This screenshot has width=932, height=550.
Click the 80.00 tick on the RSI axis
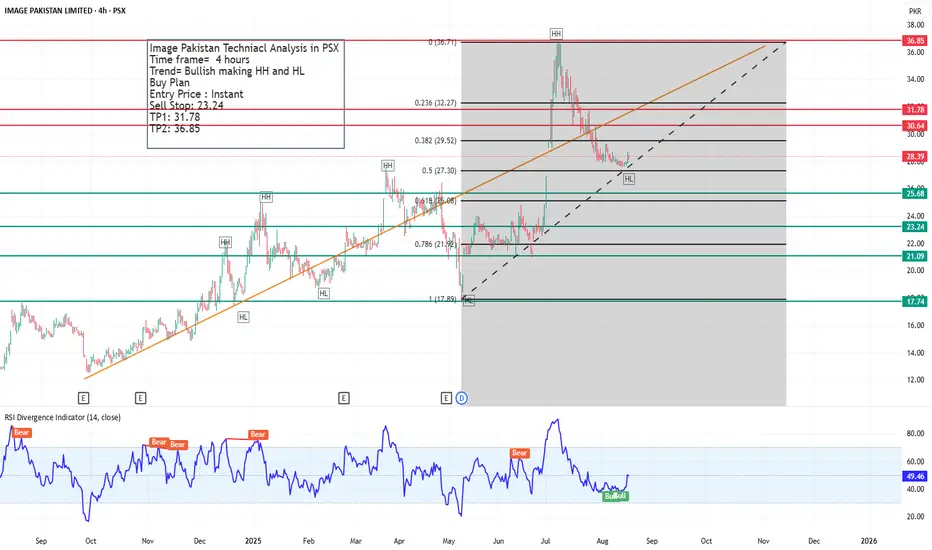(915, 433)
